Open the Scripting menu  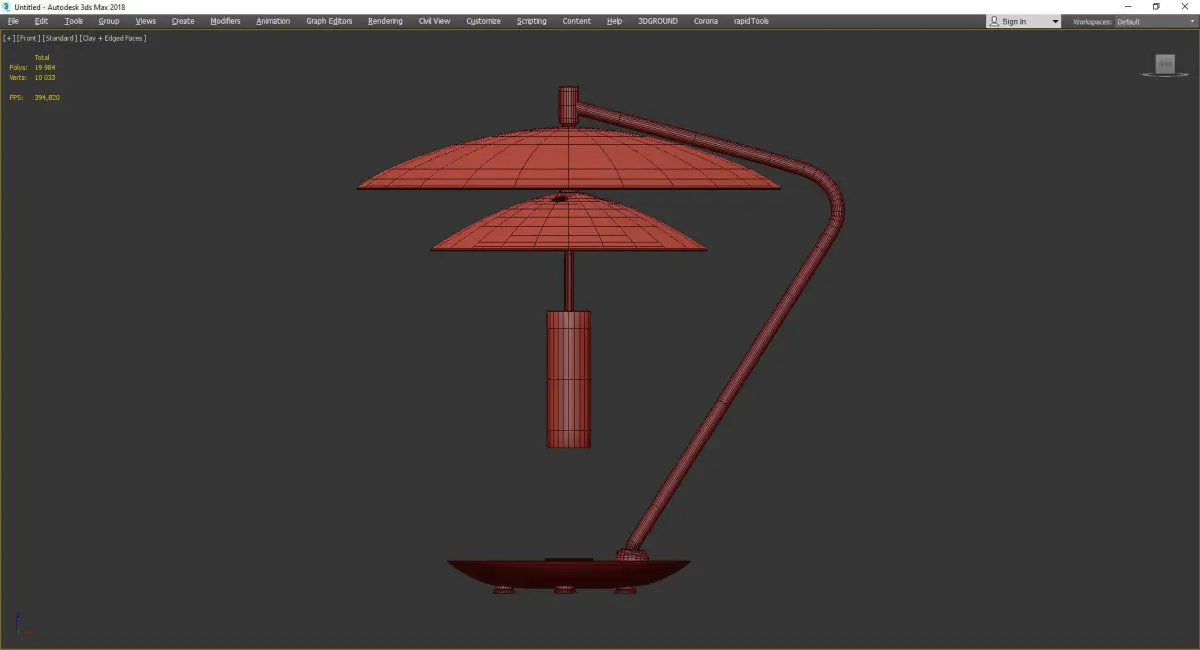(x=532, y=21)
